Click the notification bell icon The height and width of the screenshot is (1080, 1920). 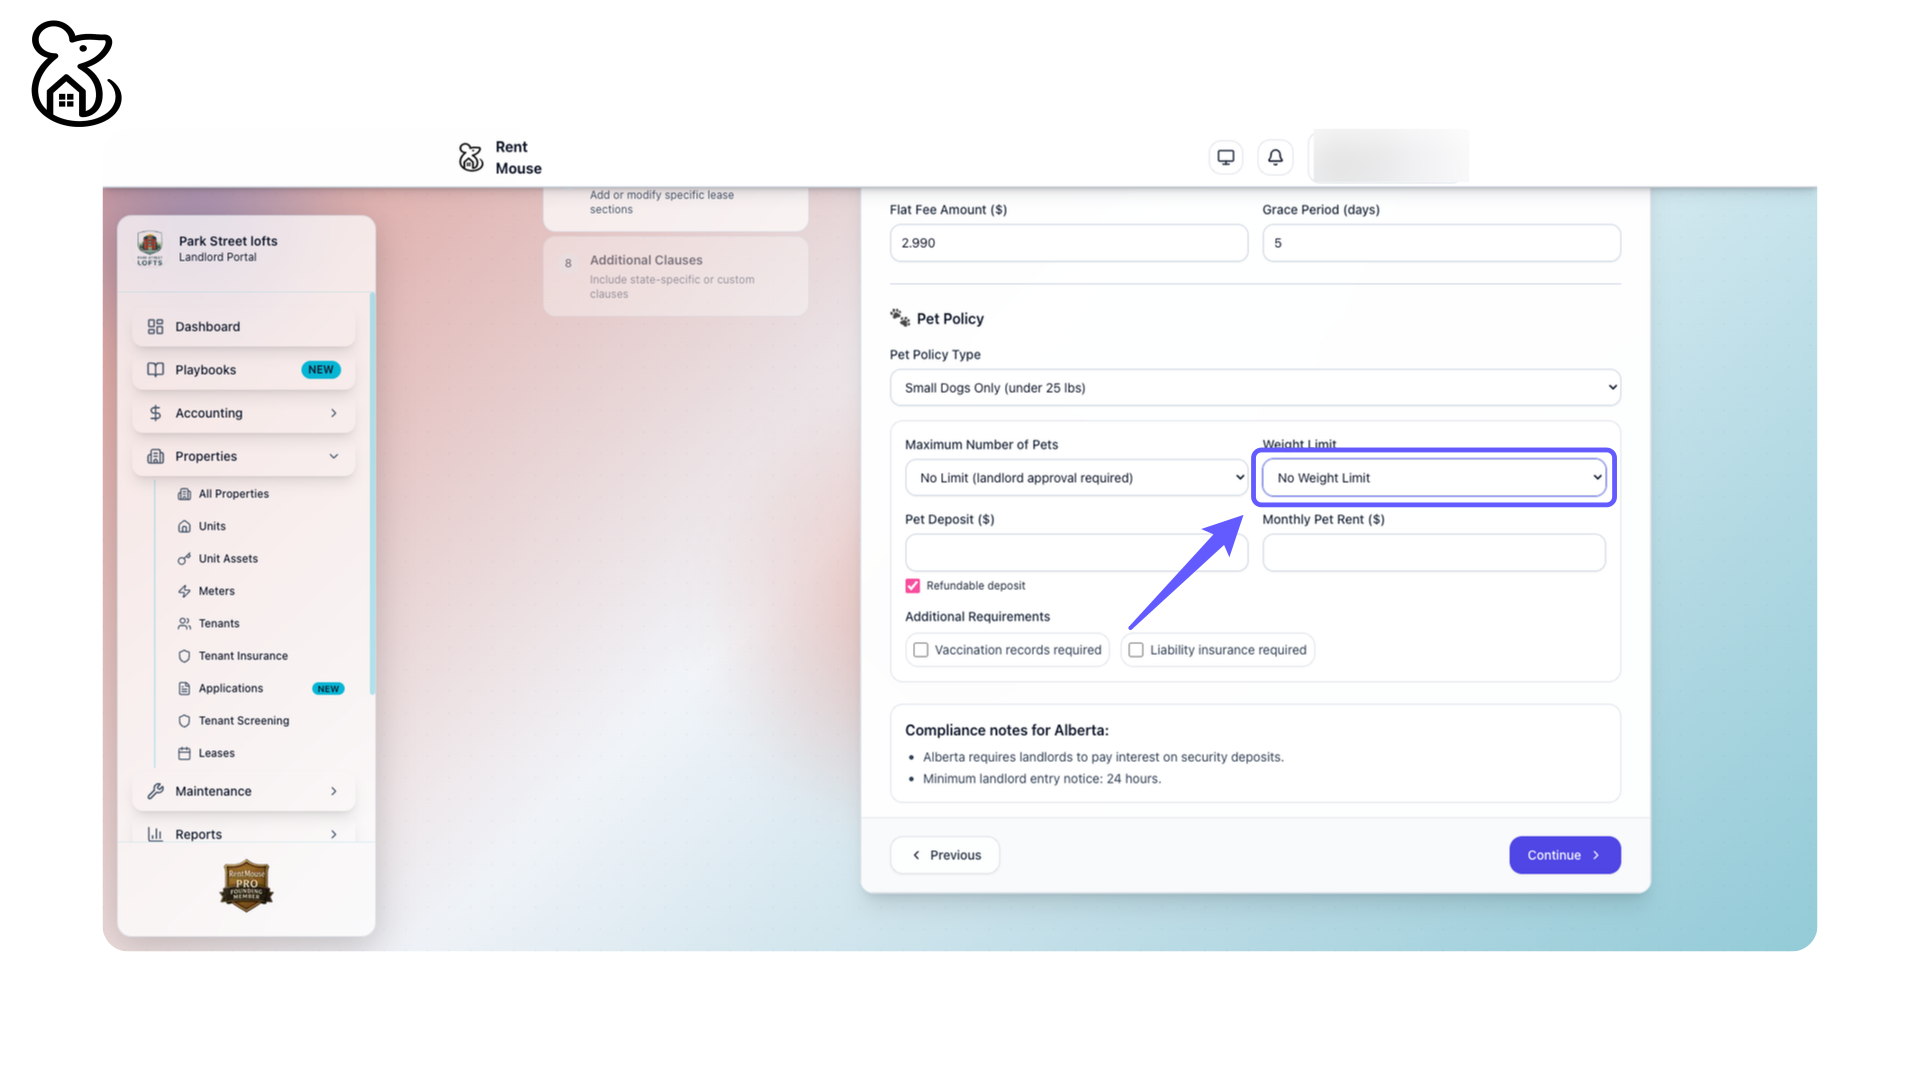click(1275, 157)
